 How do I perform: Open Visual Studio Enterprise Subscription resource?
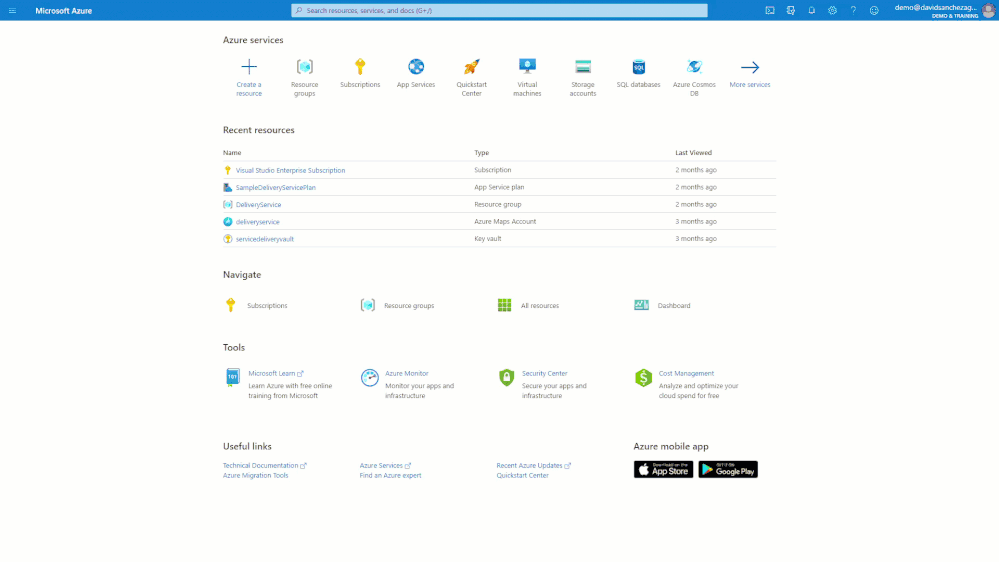pos(290,170)
